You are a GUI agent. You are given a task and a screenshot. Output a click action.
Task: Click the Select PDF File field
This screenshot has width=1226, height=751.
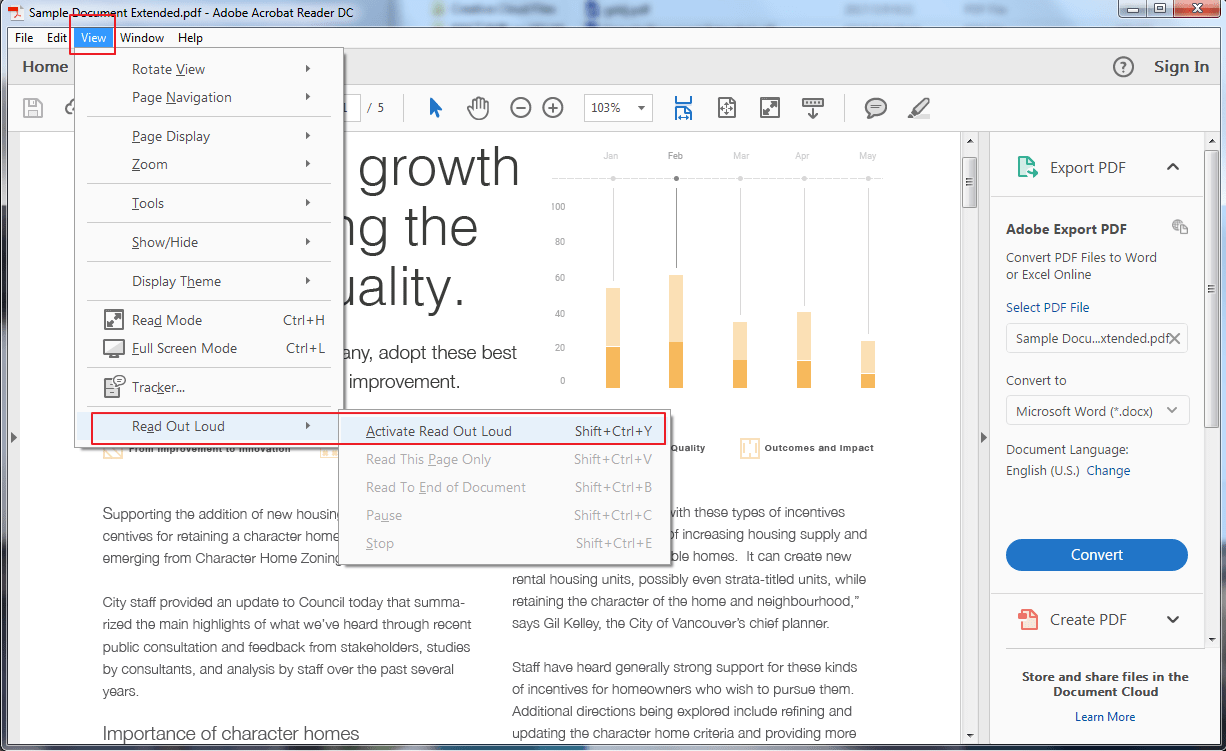pos(1097,338)
